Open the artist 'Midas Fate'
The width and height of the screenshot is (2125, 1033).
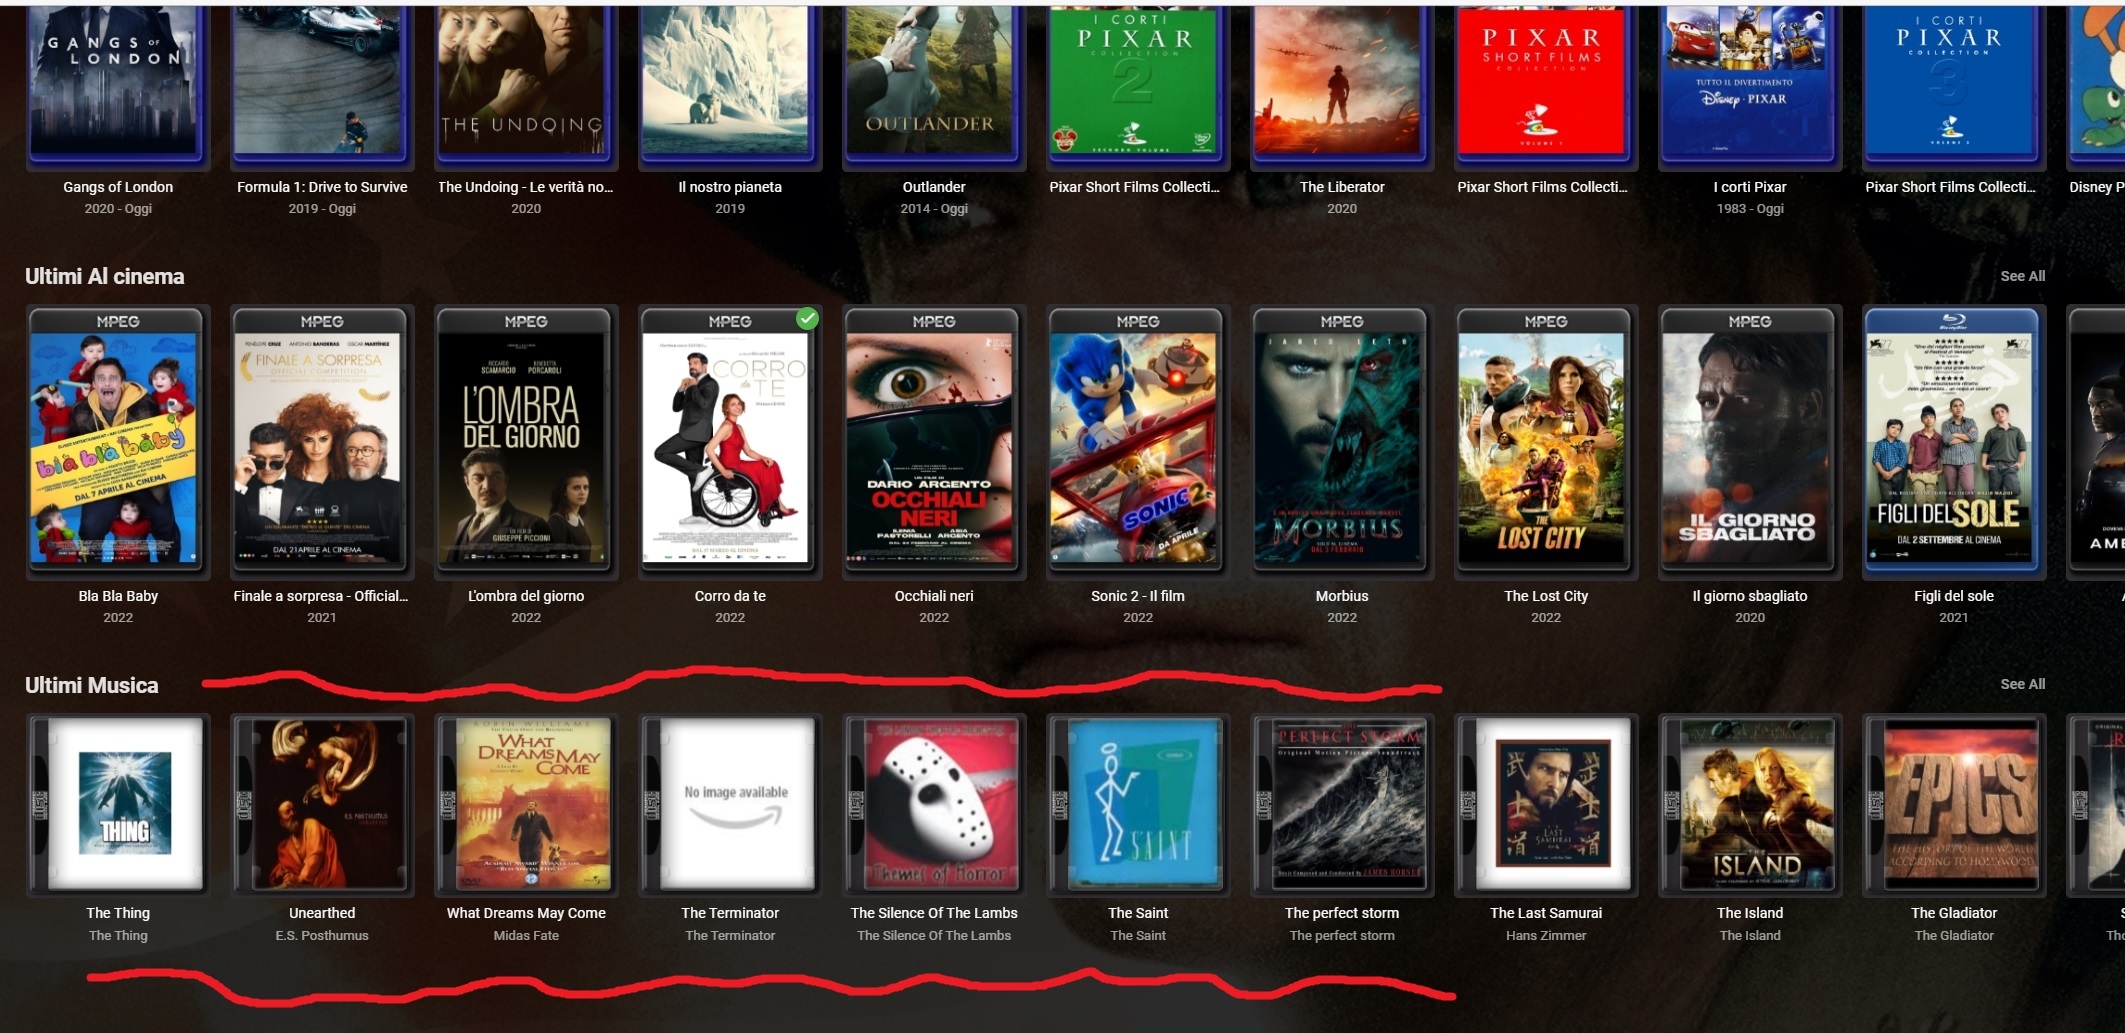526,936
